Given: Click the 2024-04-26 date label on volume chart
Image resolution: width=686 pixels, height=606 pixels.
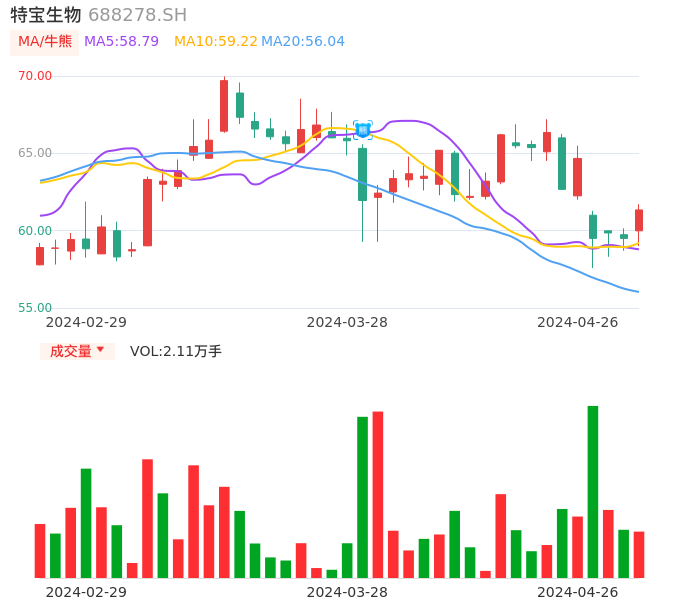Looking at the screenshot, I should point(577,592).
